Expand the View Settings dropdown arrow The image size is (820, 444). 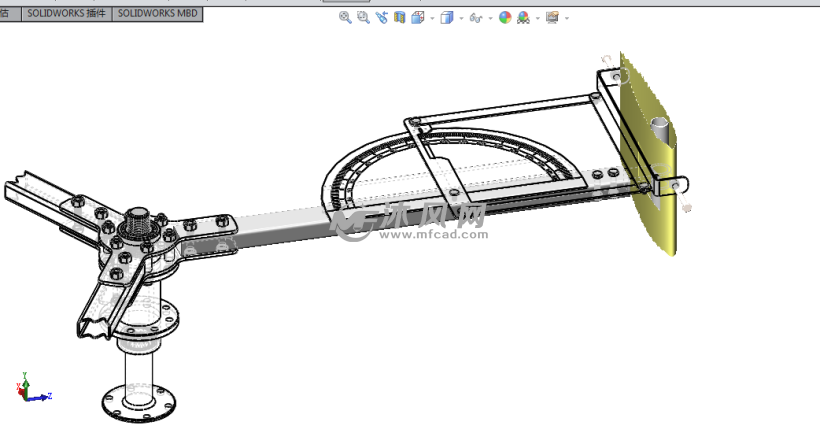(567, 18)
